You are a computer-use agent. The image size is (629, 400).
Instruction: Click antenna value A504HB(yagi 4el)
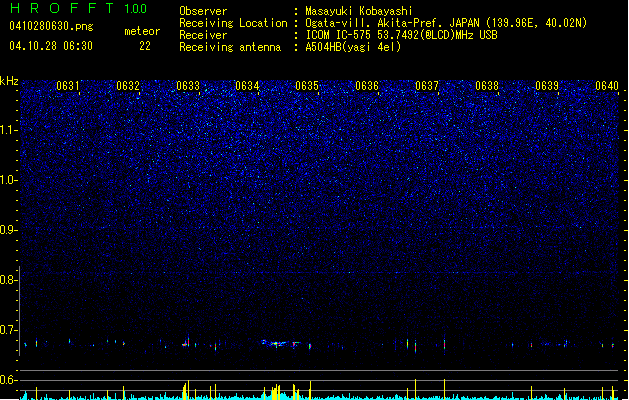353,47
